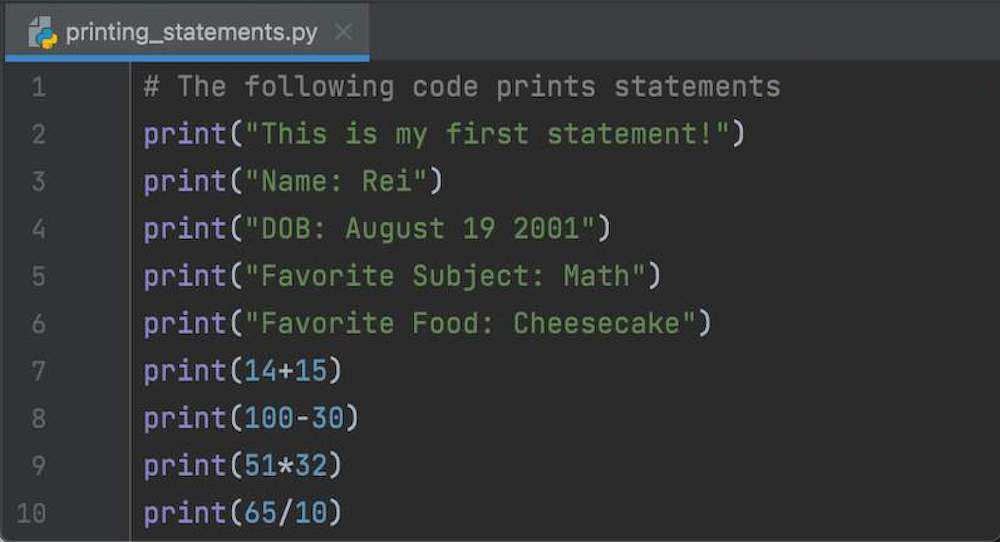The image size is (1000, 542).
Task: Click the 100-30 expression
Action: (x=294, y=418)
